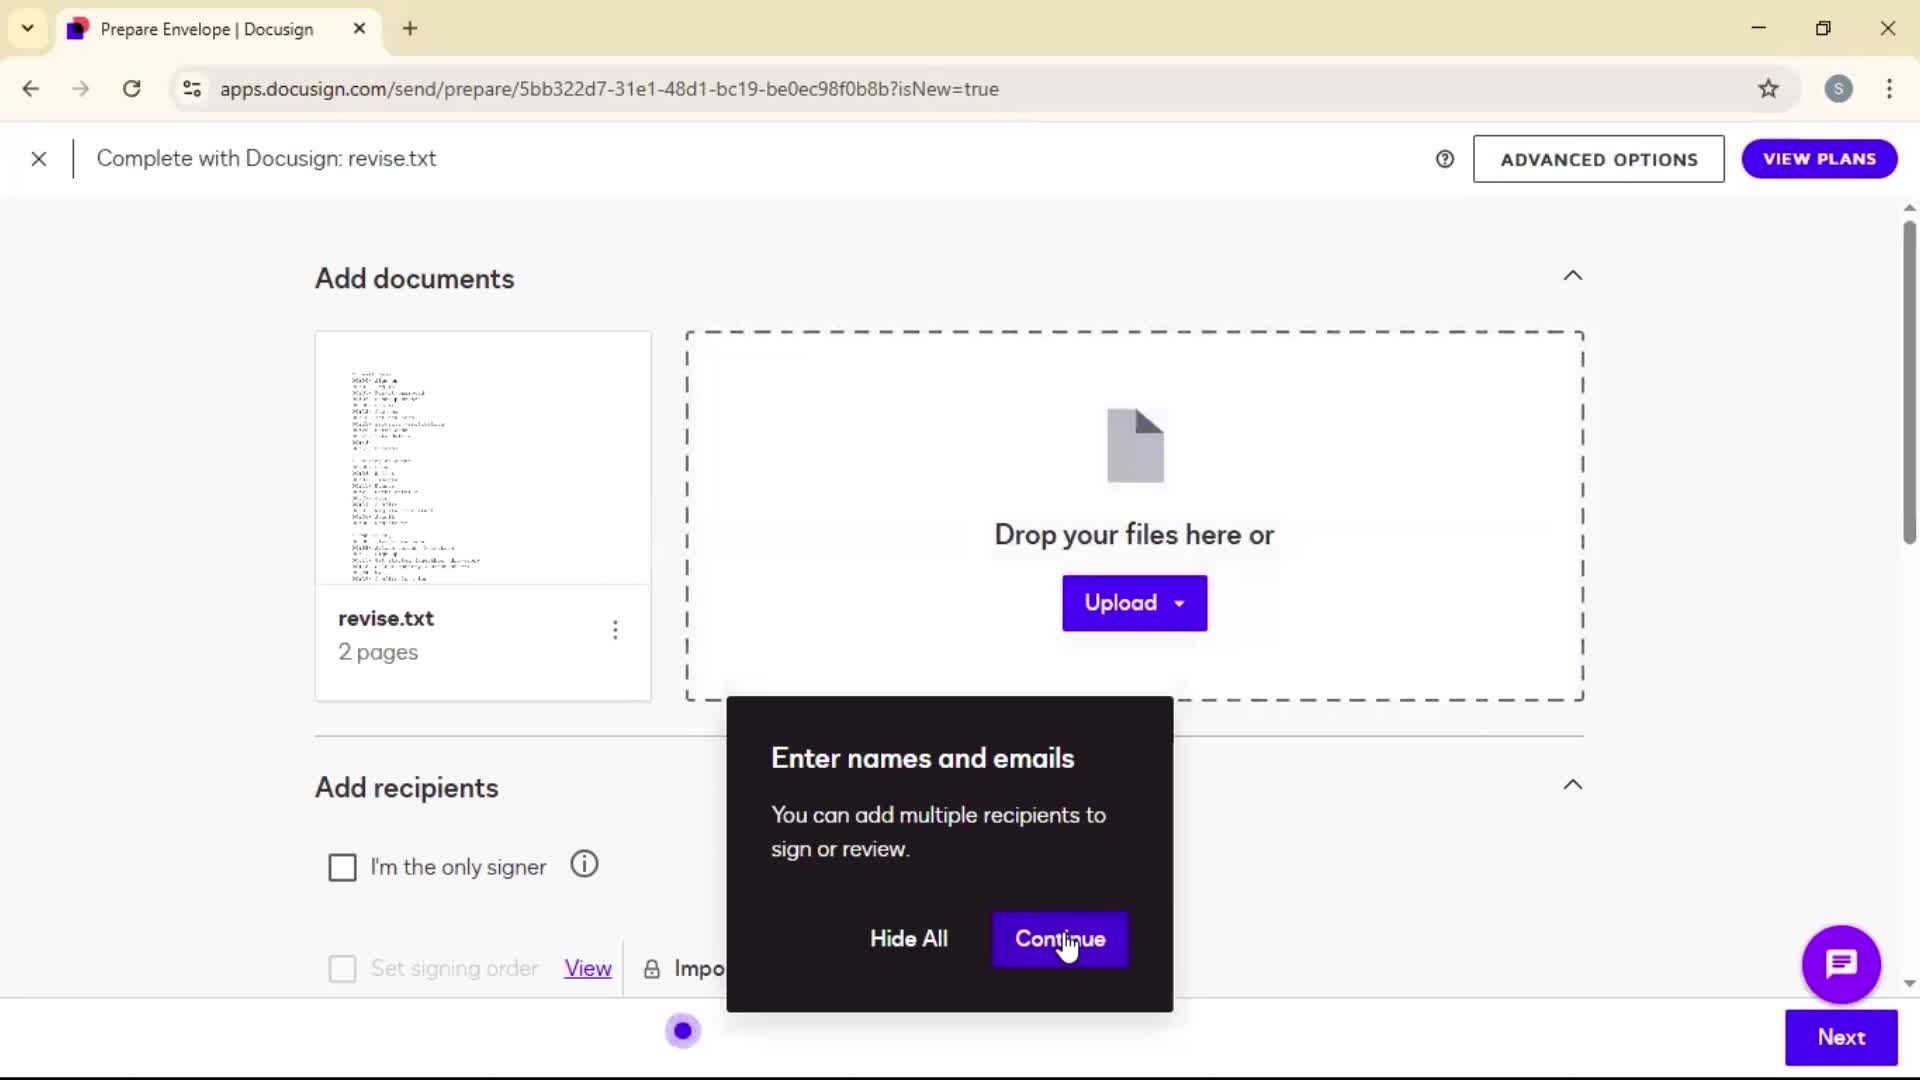Open Advanced Options
1920x1080 pixels.
(1598, 159)
